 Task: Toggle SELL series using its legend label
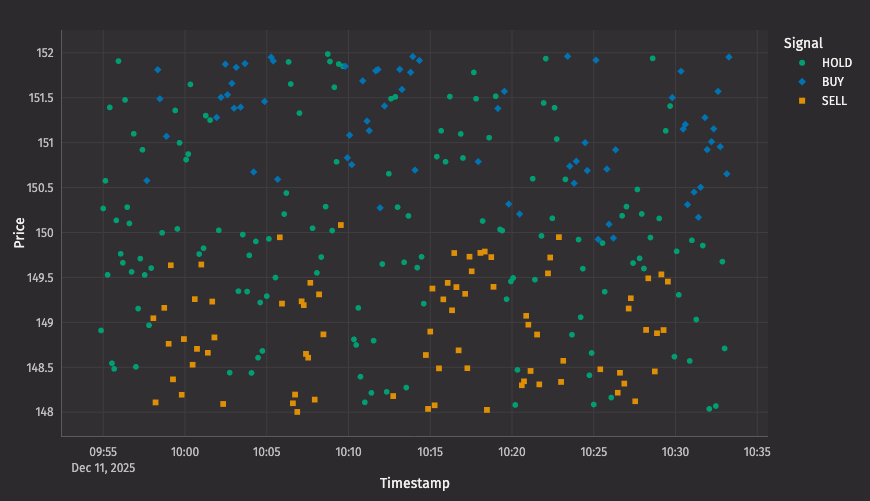[x=834, y=101]
